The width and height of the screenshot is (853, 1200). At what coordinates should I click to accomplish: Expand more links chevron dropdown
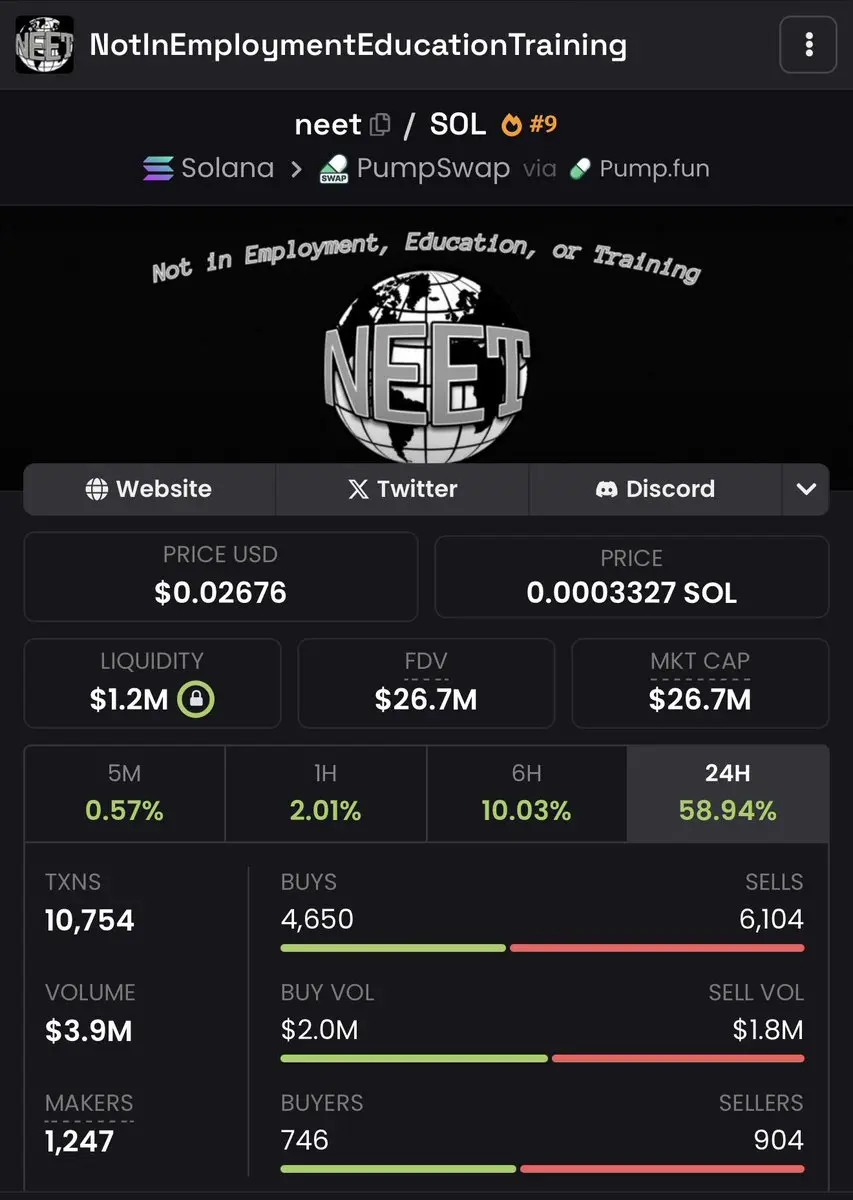coord(806,489)
